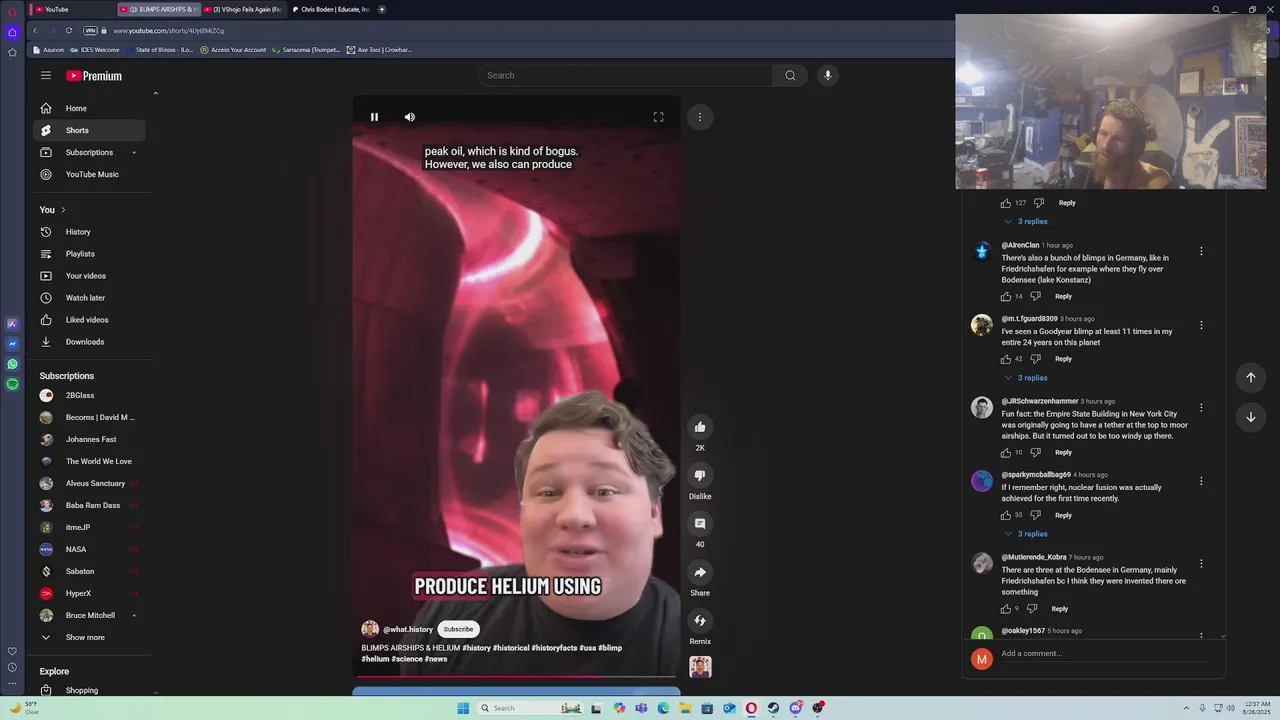Screen dimensions: 1280x720
Task: Open the YouTube guide hamburger menu
Action: pyautogui.click(x=46, y=75)
